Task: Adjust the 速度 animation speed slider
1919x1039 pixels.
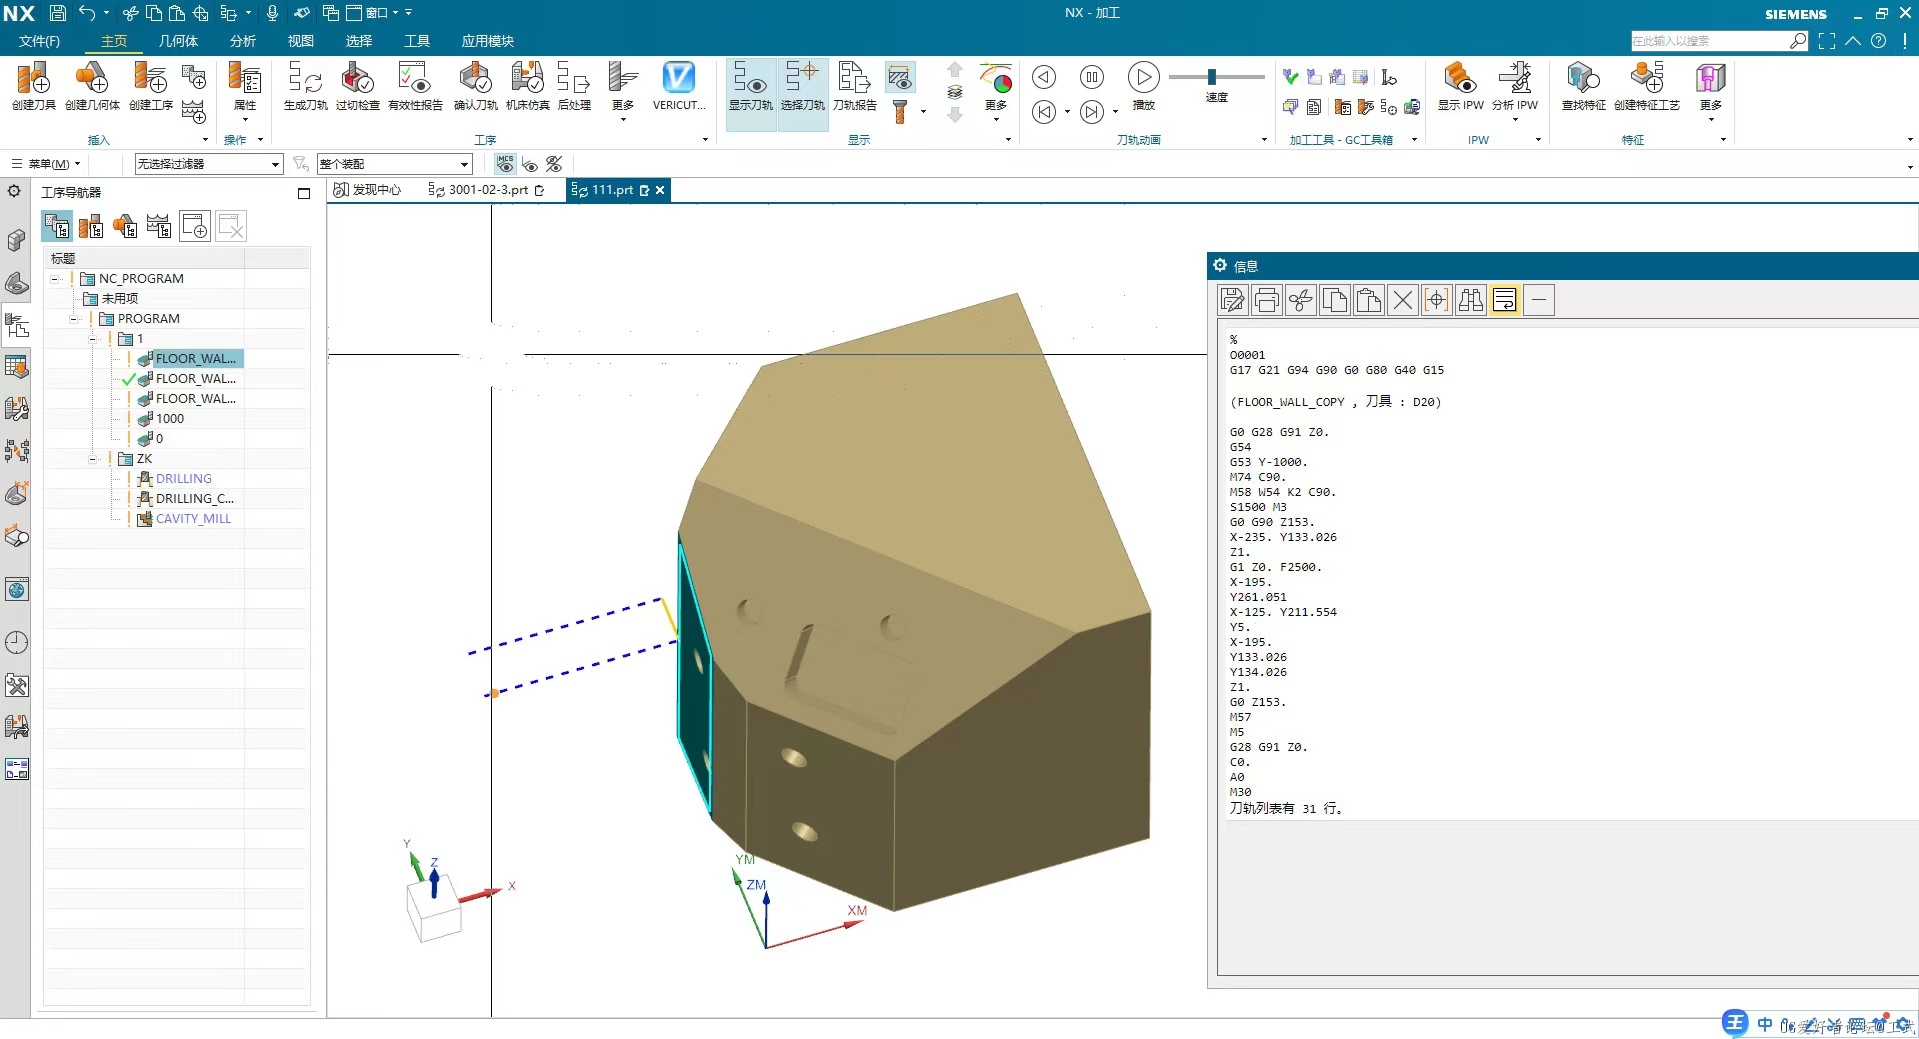Action: coord(1212,77)
